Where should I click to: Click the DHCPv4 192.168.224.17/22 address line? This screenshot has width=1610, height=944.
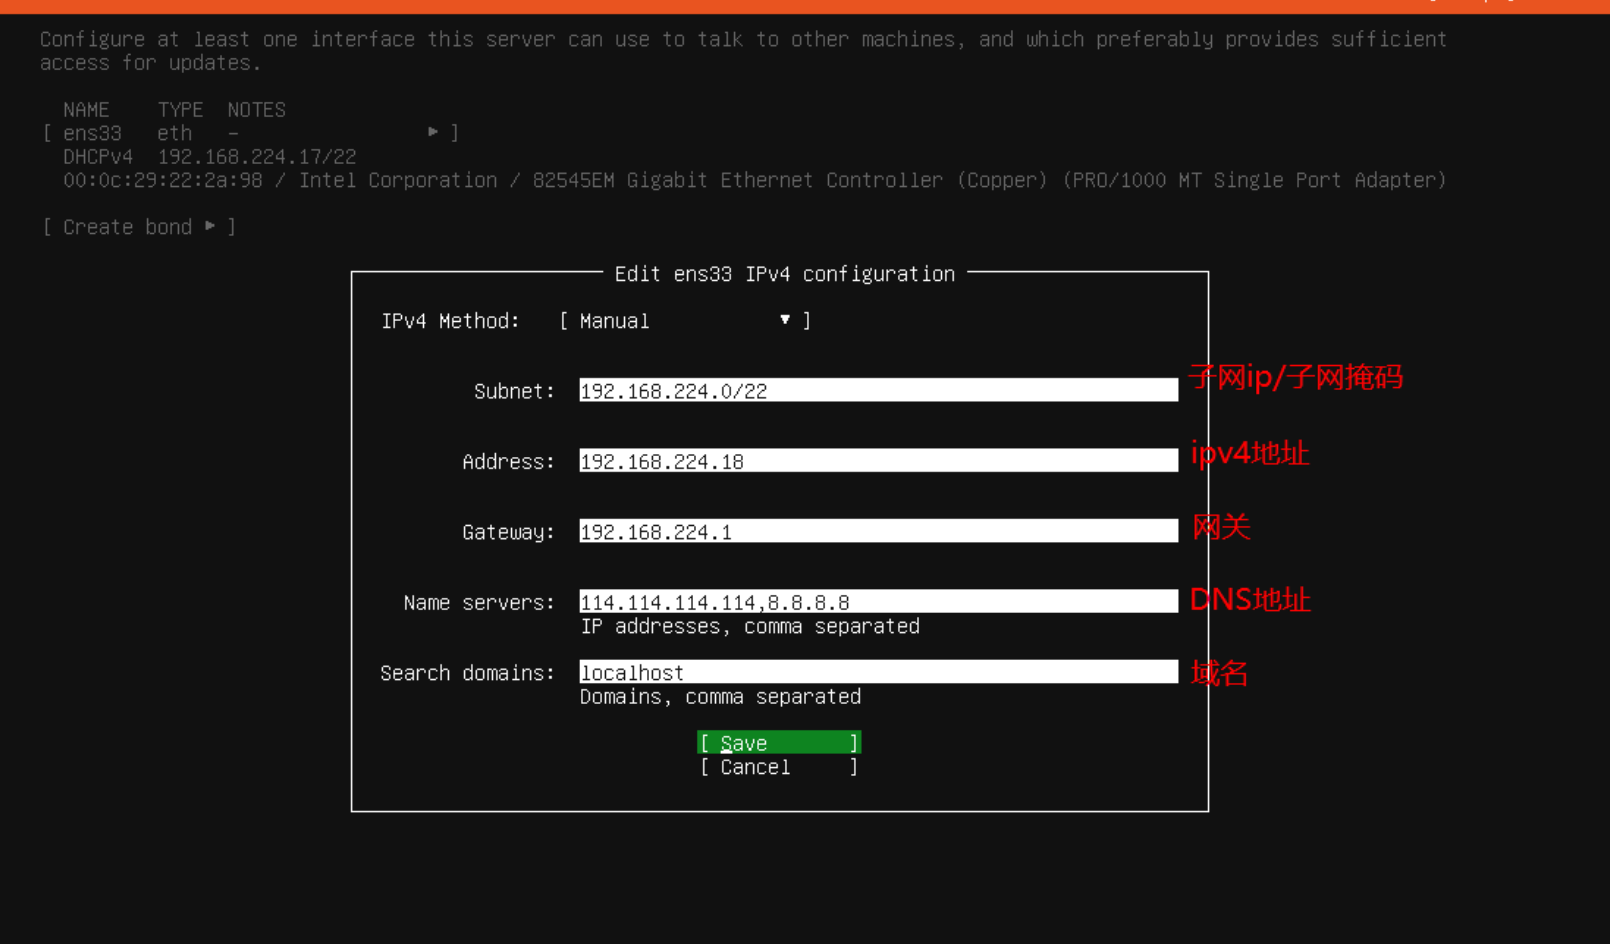click(210, 157)
